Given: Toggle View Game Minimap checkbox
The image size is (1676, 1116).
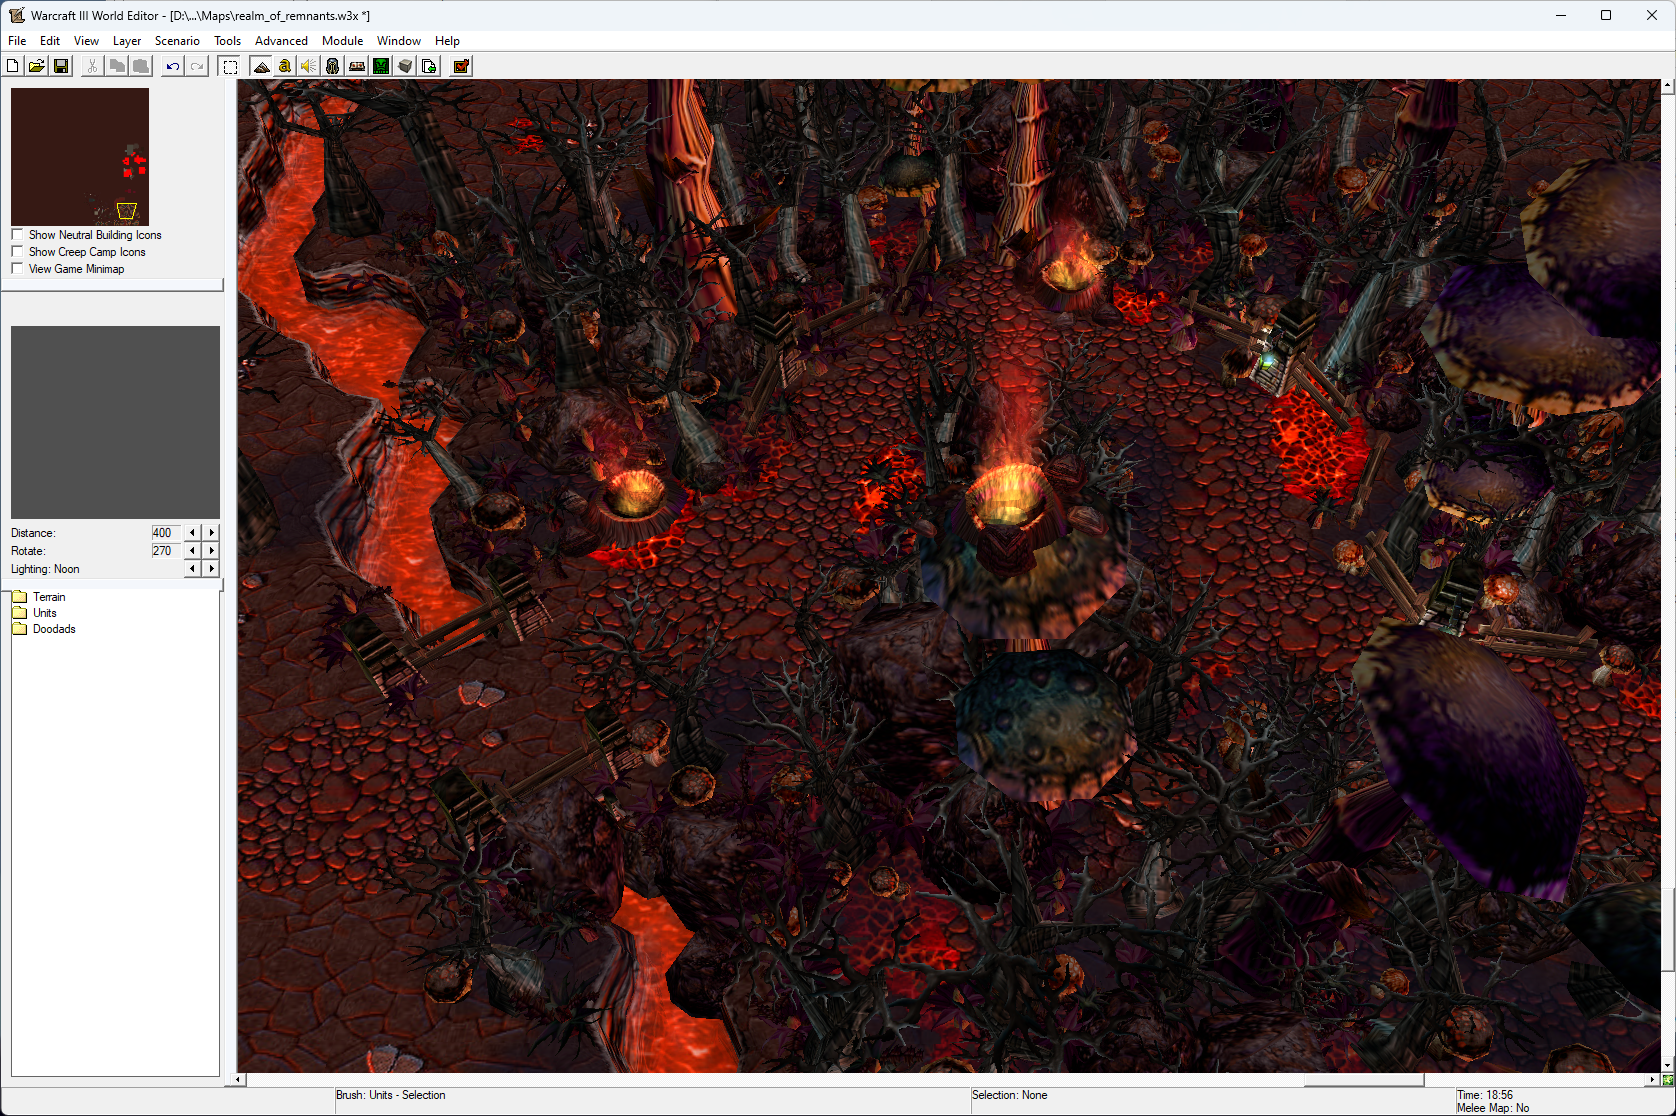Looking at the screenshot, I should click(x=17, y=269).
